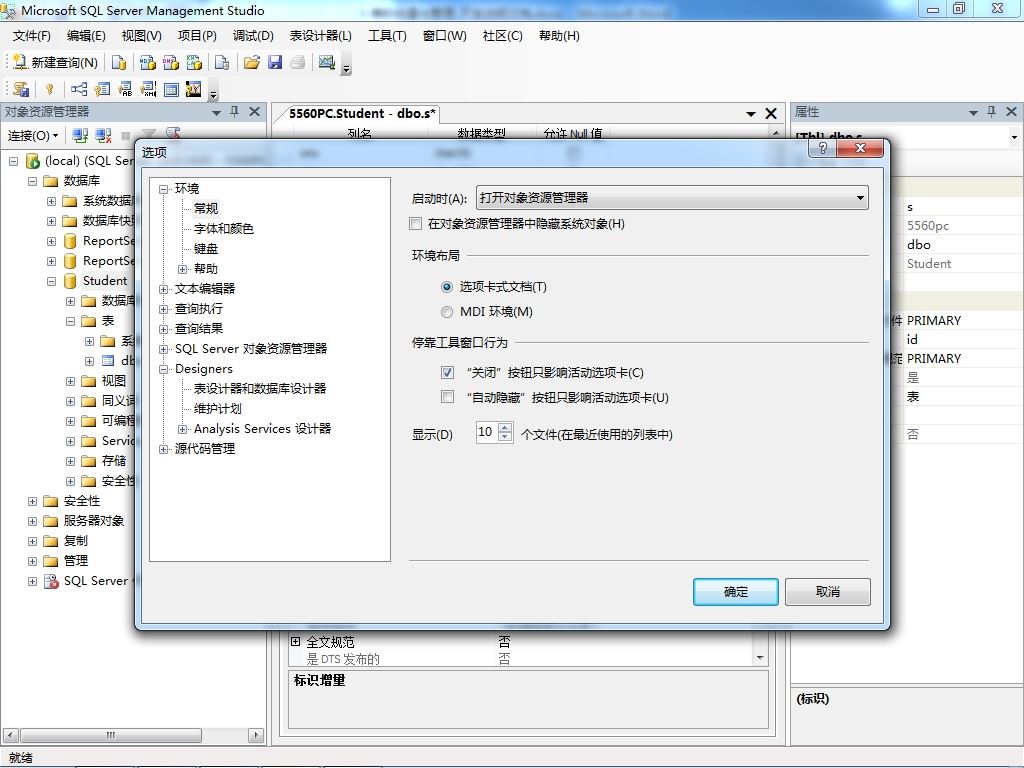Expand the 服务器对象 folder

click(x=32, y=521)
